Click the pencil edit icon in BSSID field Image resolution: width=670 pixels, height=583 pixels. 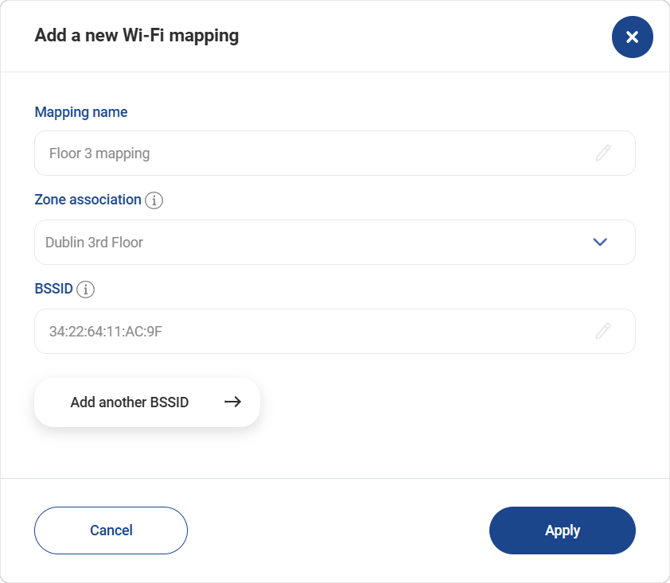pos(603,331)
